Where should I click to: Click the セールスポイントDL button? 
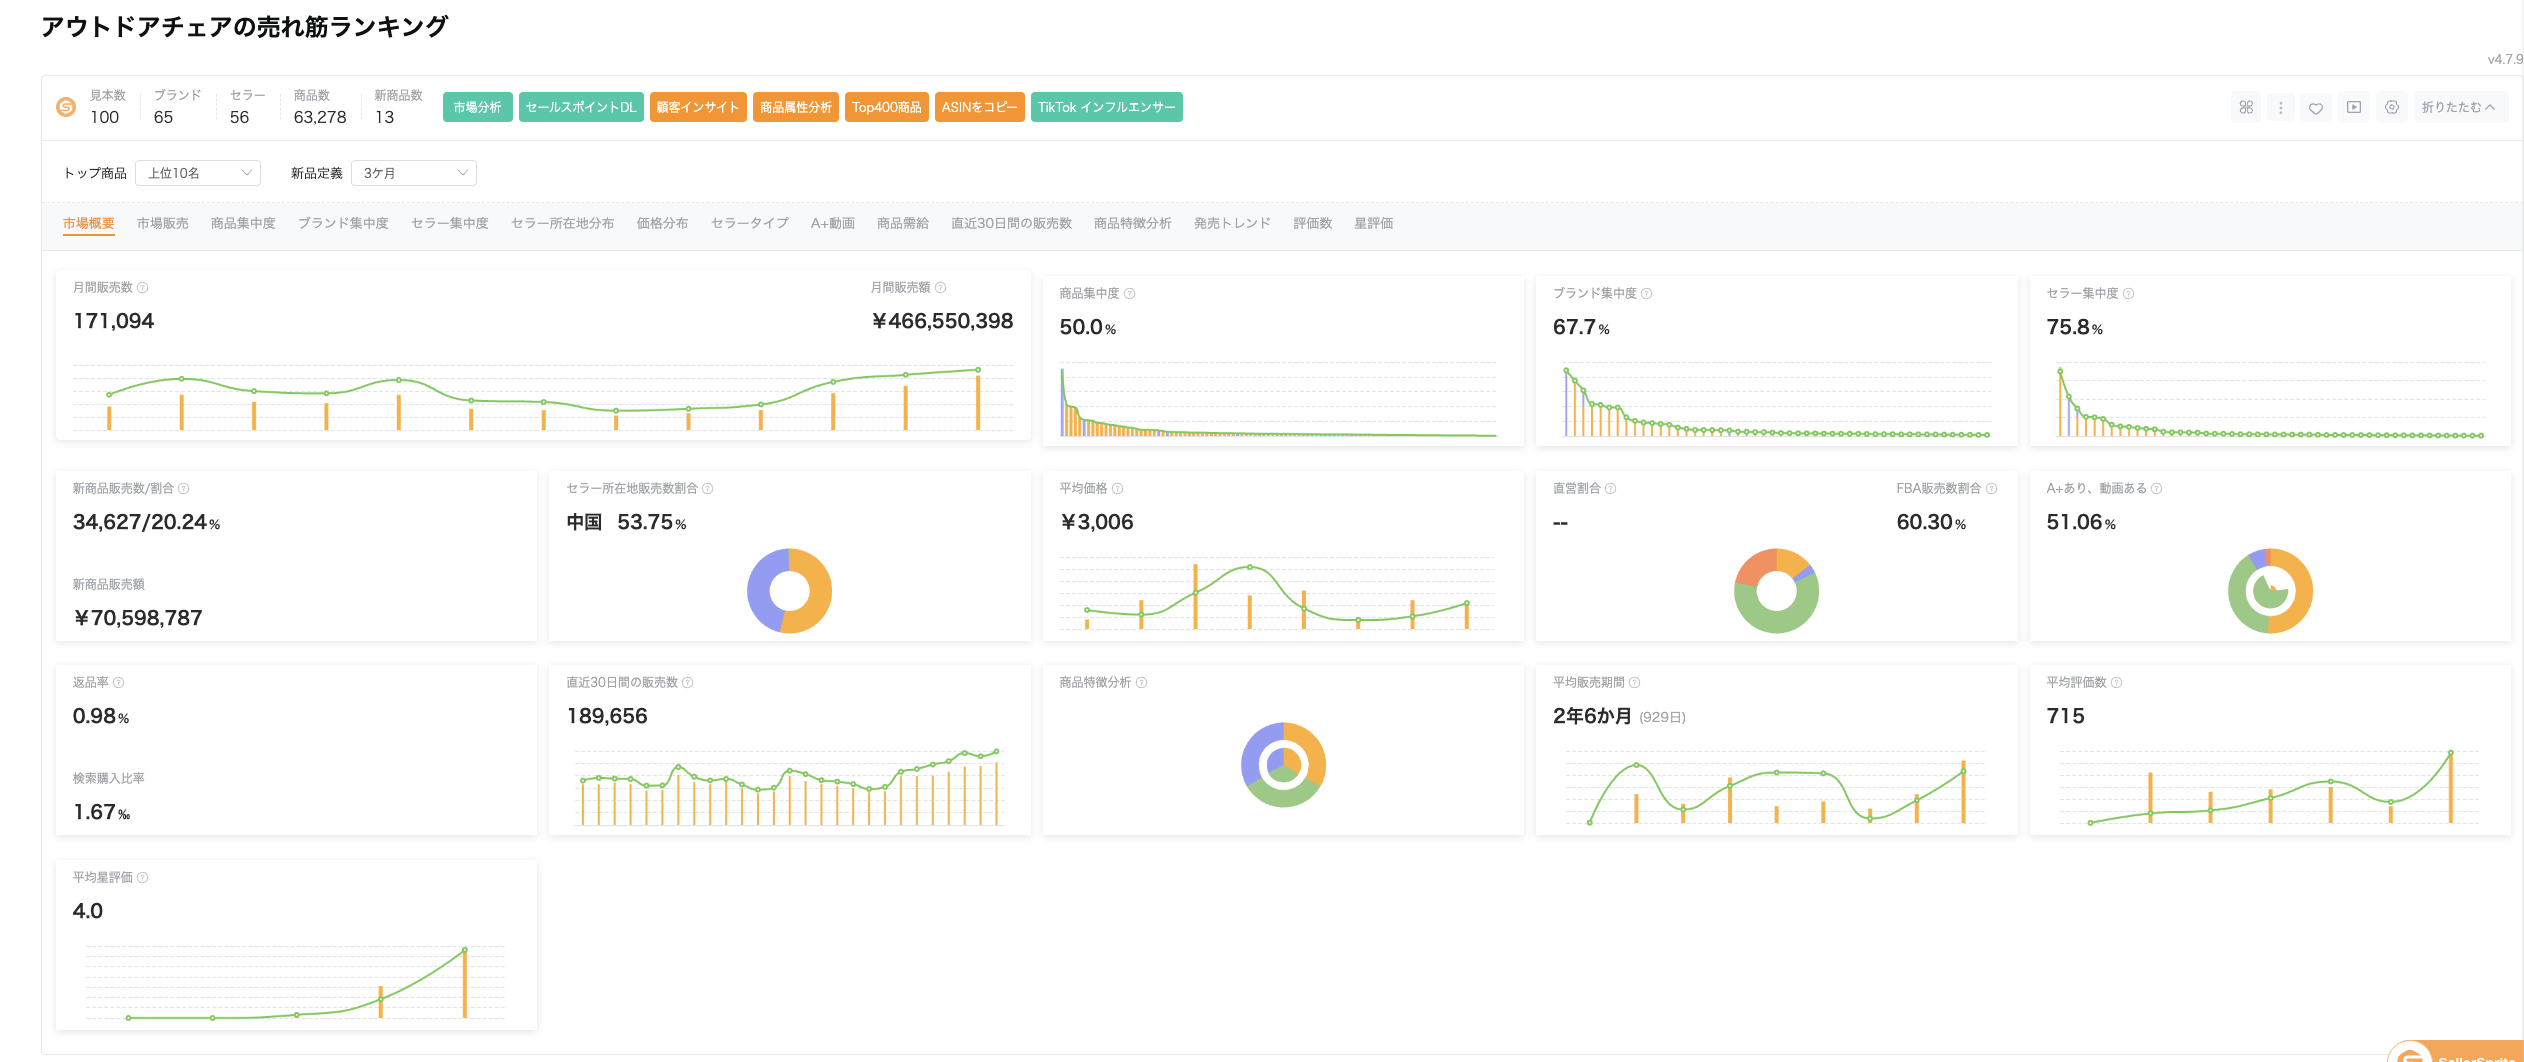coord(581,107)
